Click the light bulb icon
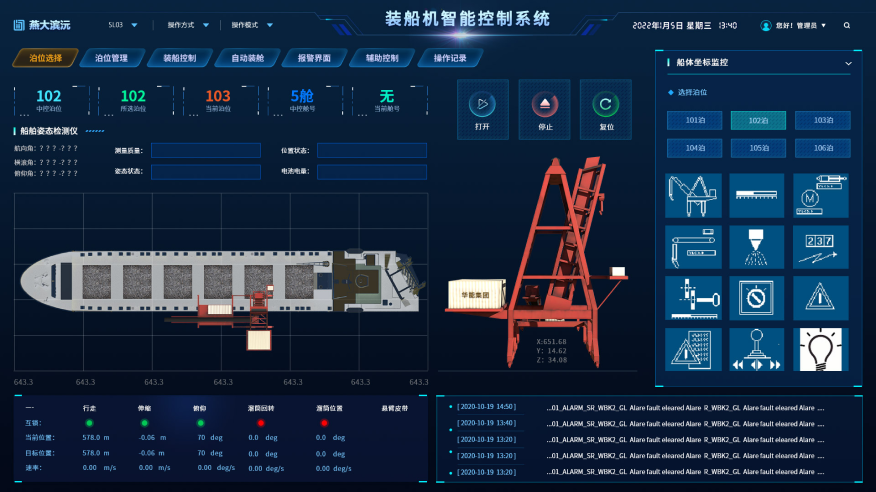The image size is (876, 492). pos(820,349)
